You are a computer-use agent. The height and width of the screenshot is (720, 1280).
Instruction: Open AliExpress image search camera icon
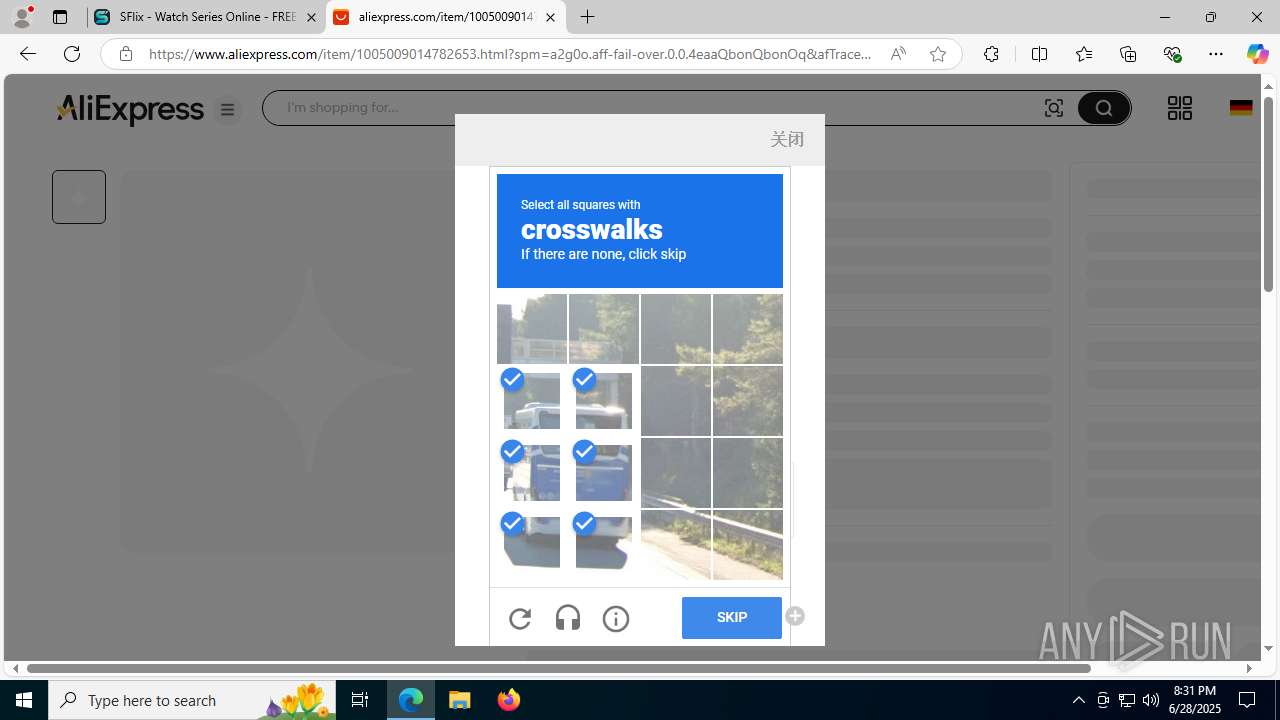pos(1054,108)
